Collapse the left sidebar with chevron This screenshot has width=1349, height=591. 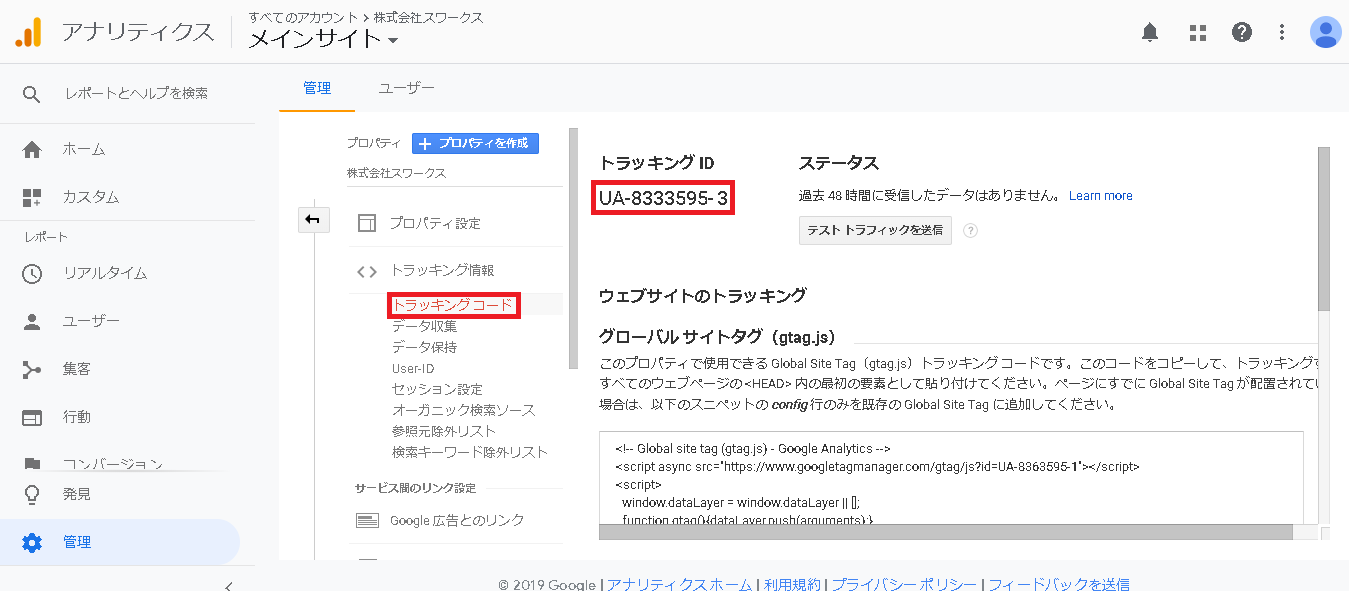(228, 585)
